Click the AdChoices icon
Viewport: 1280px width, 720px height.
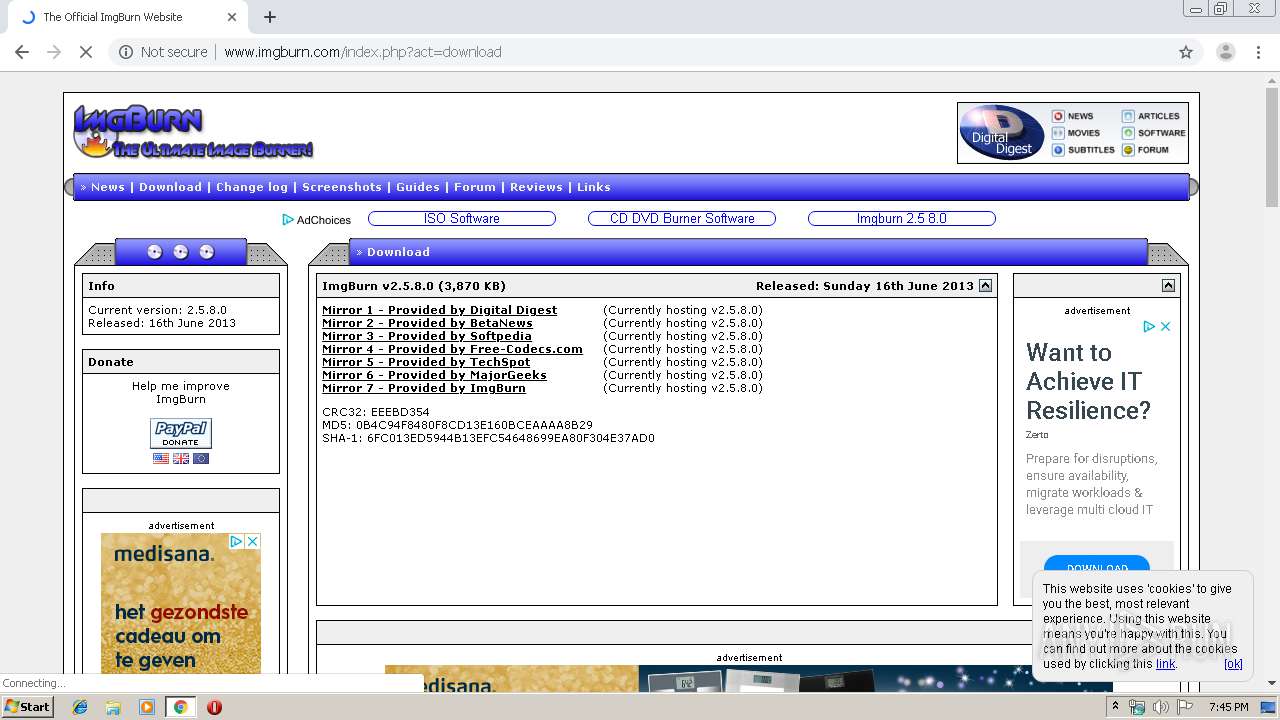[x=288, y=220]
